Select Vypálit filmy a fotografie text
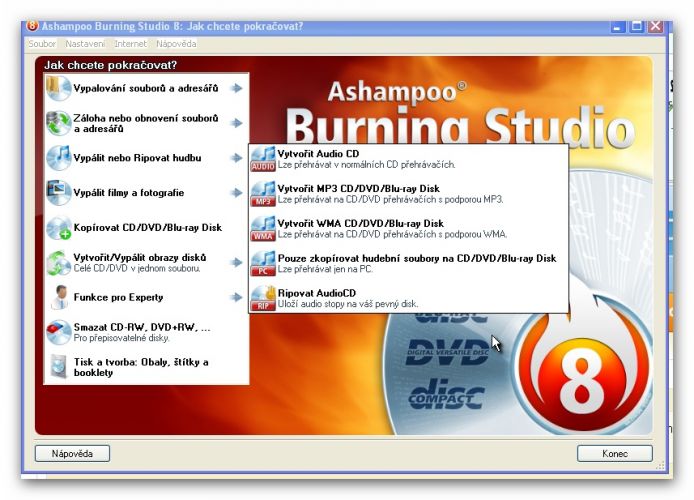The image size is (694, 500). click(128, 192)
